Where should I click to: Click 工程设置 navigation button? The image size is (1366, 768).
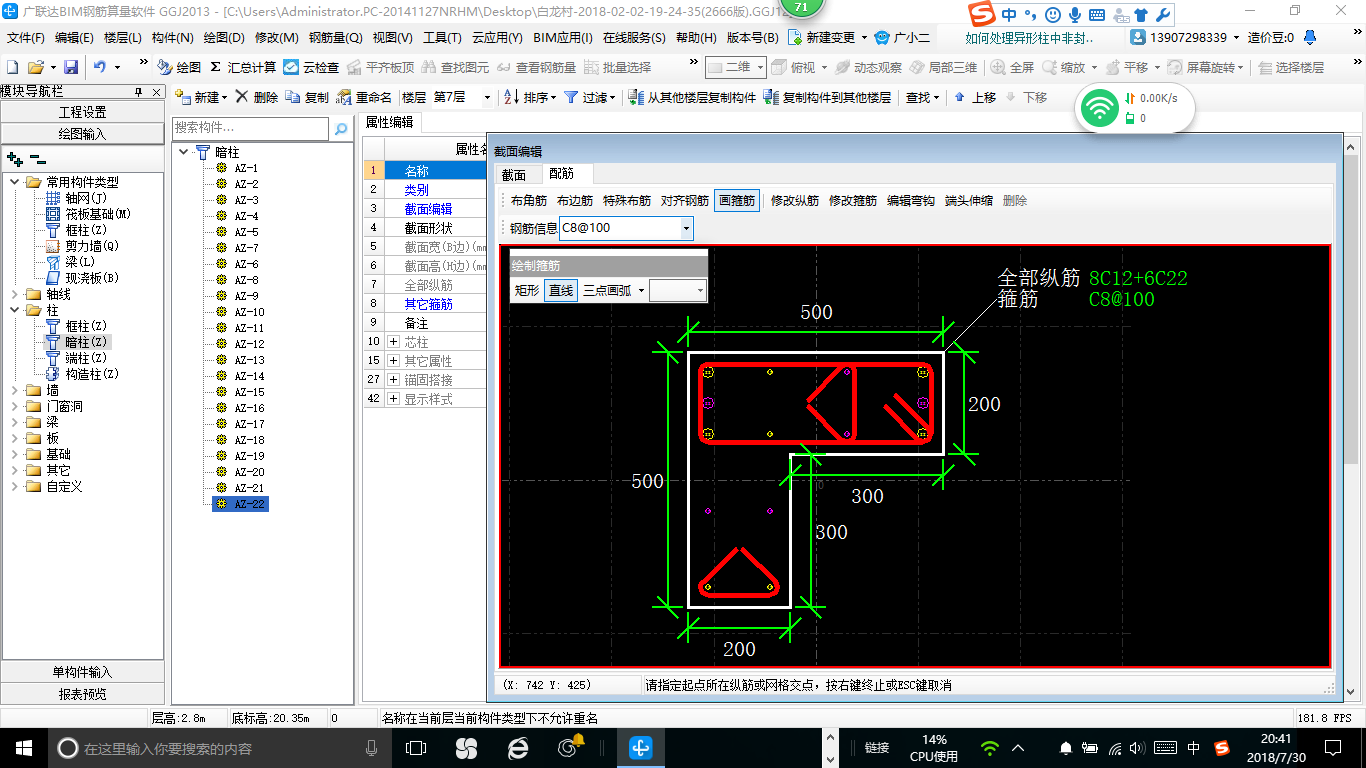(83, 112)
